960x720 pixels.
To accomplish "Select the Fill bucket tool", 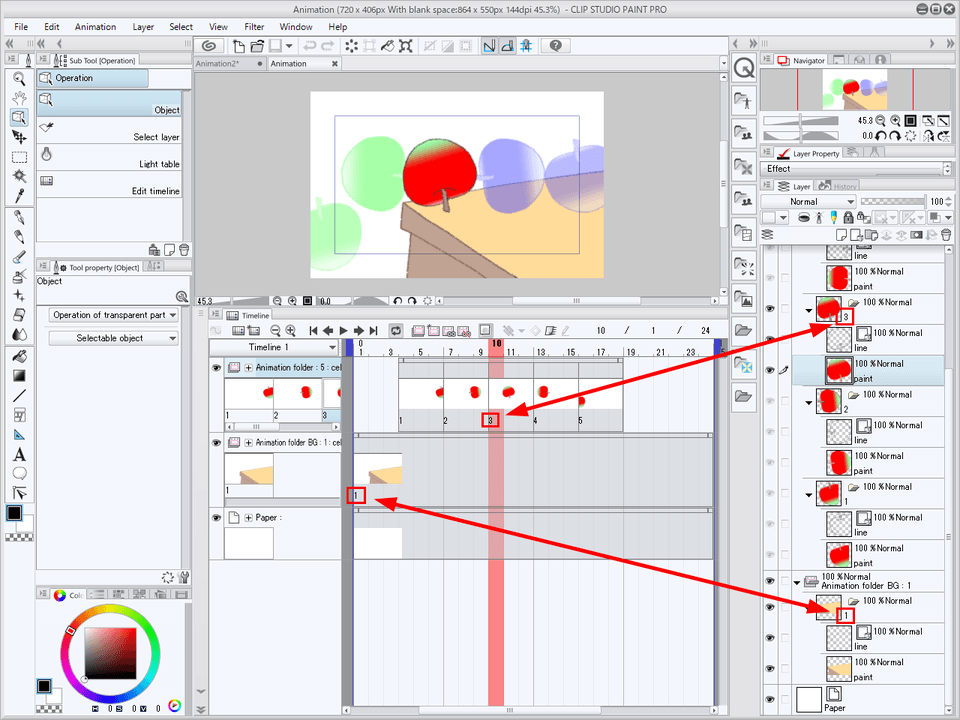I will (19, 356).
